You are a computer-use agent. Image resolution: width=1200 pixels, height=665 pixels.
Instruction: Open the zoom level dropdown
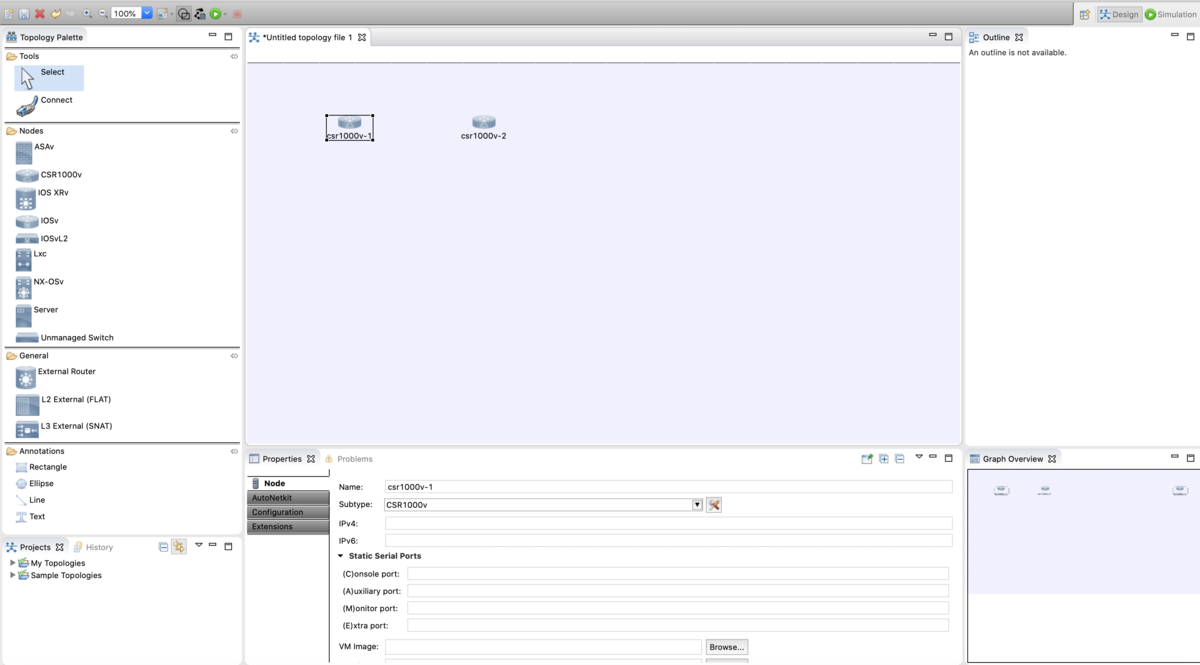click(147, 14)
